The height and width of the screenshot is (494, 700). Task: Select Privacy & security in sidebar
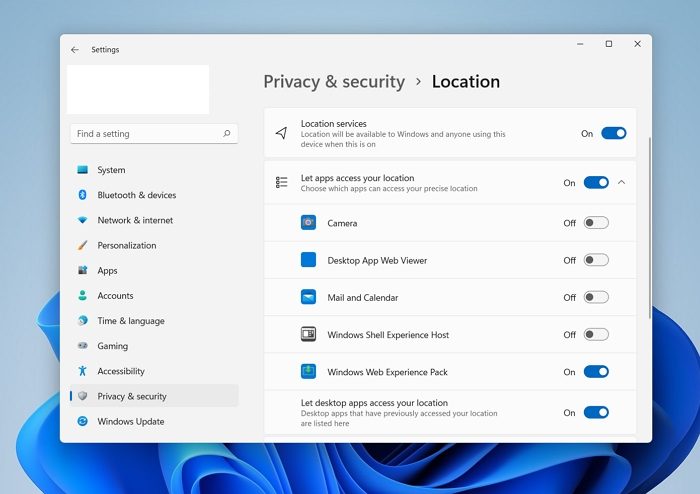[x=154, y=396]
